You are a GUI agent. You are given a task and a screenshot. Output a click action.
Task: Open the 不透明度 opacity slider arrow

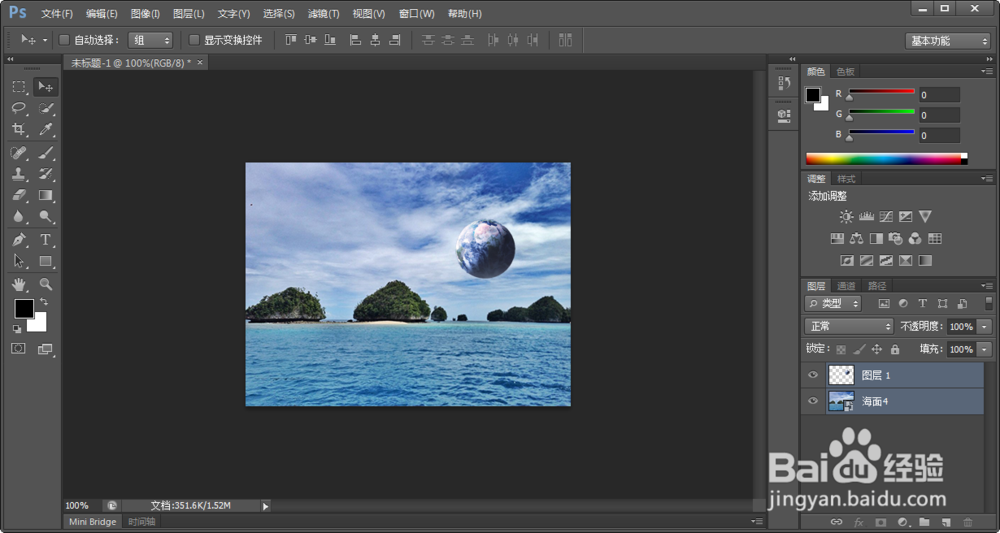point(985,327)
